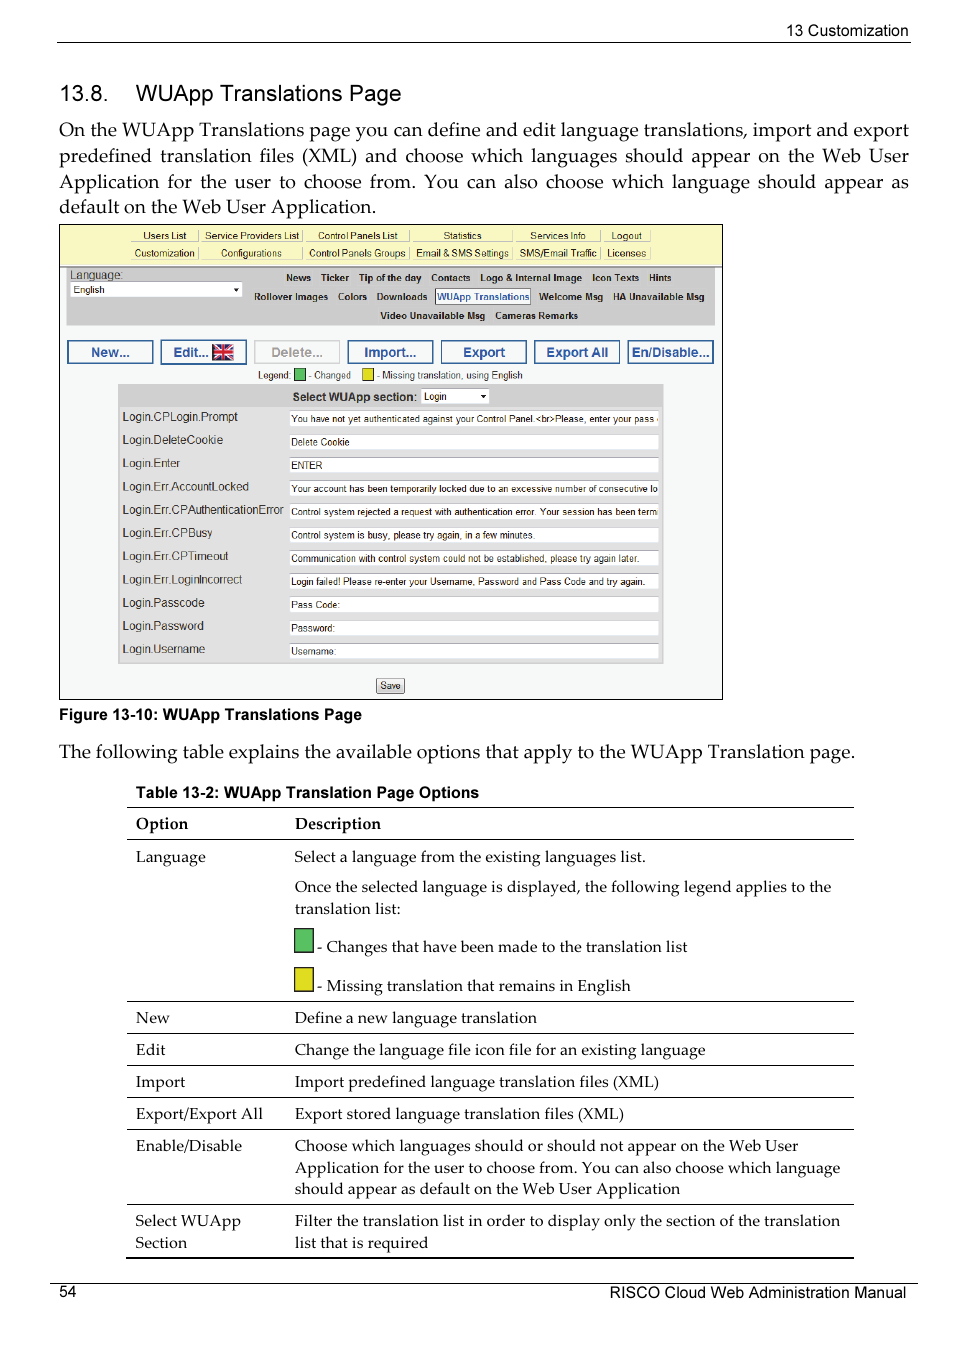
Task: Click the New... button
Action: coord(110,352)
